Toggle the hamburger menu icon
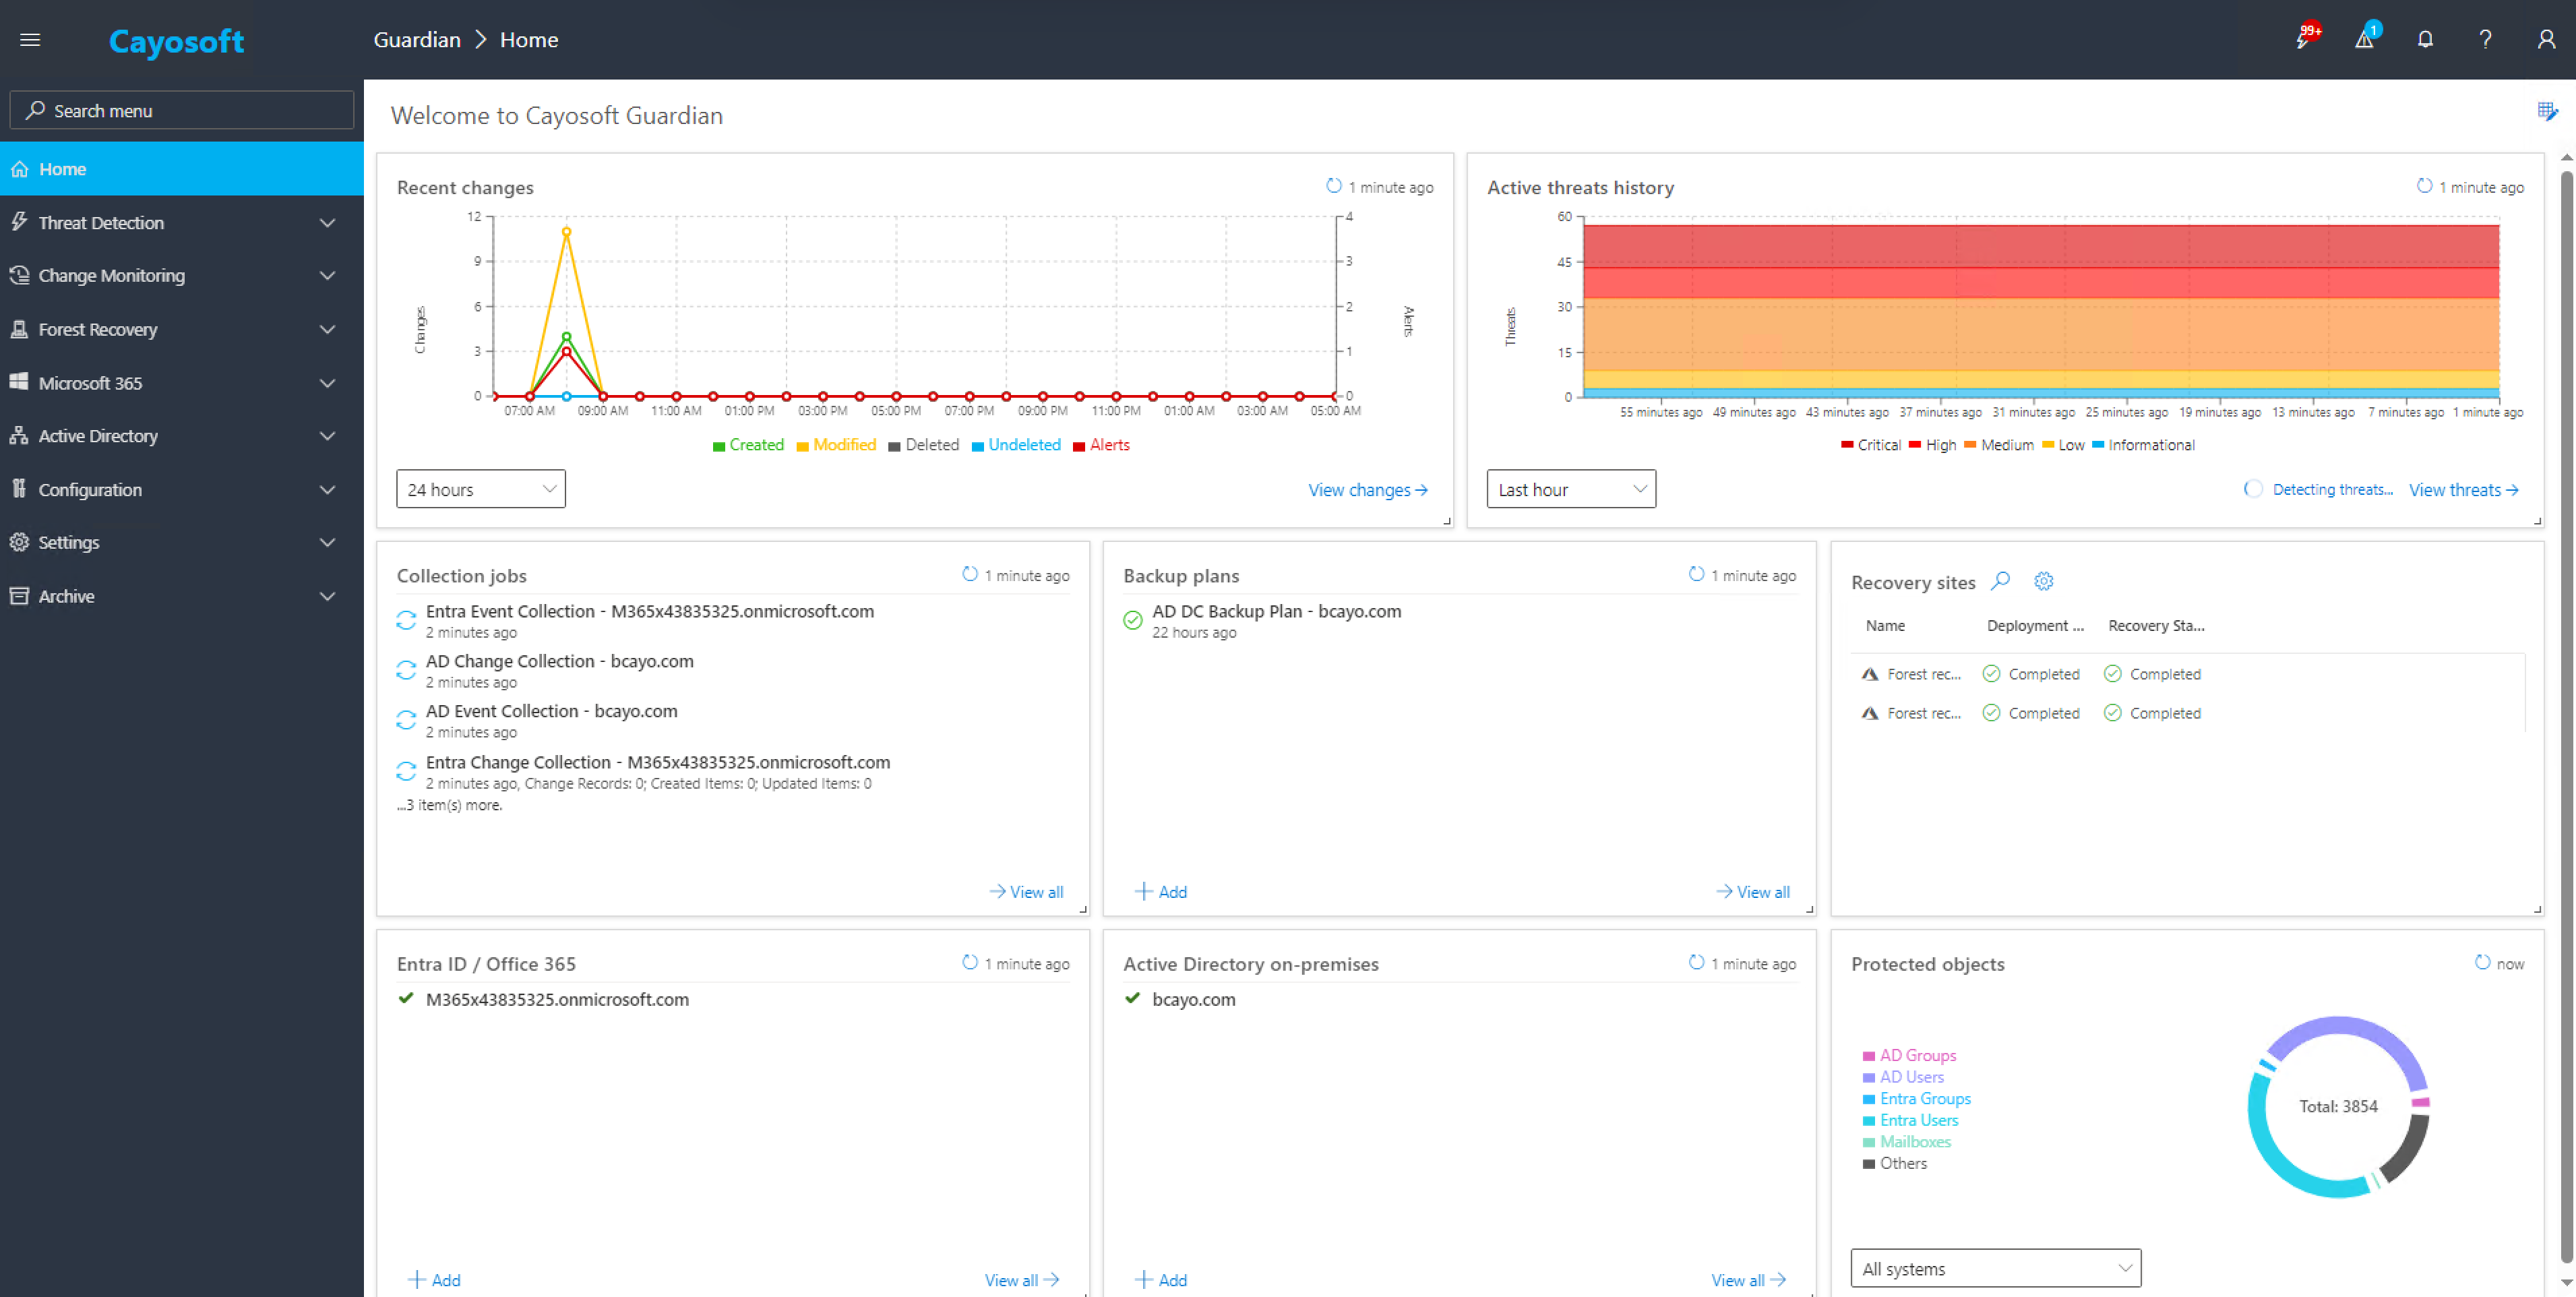The width and height of the screenshot is (2576, 1297). 30,40
